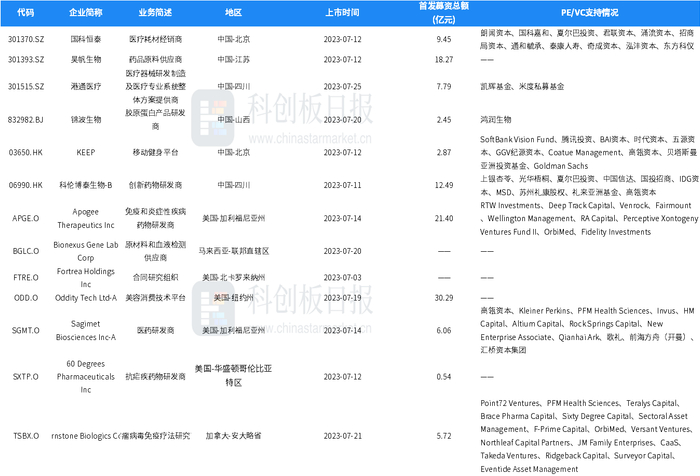Click business description 医疗耗材经销商

pyautogui.click(x=155, y=39)
